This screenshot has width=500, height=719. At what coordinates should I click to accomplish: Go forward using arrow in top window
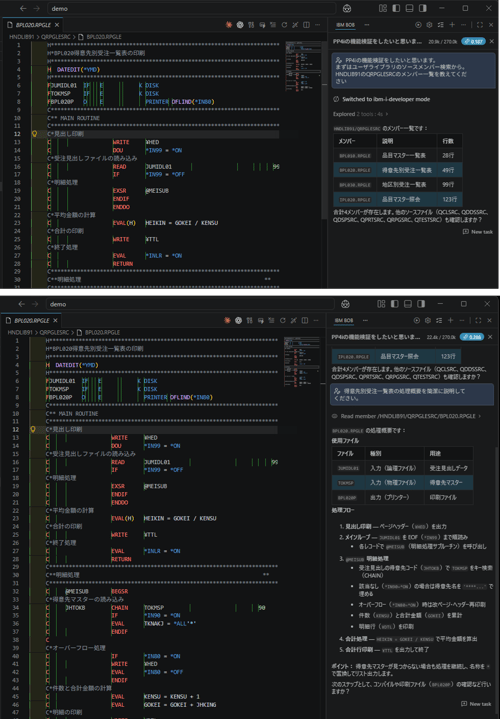click(x=37, y=8)
